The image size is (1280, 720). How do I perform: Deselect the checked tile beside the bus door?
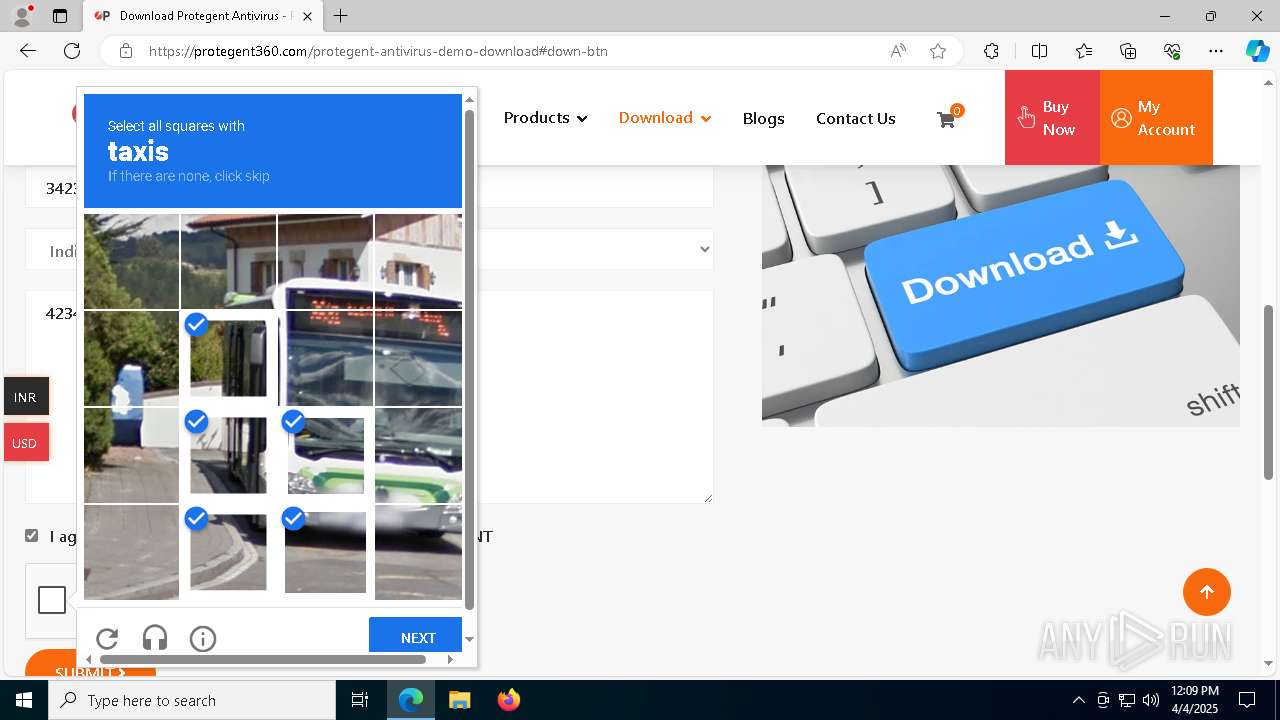pos(228,358)
